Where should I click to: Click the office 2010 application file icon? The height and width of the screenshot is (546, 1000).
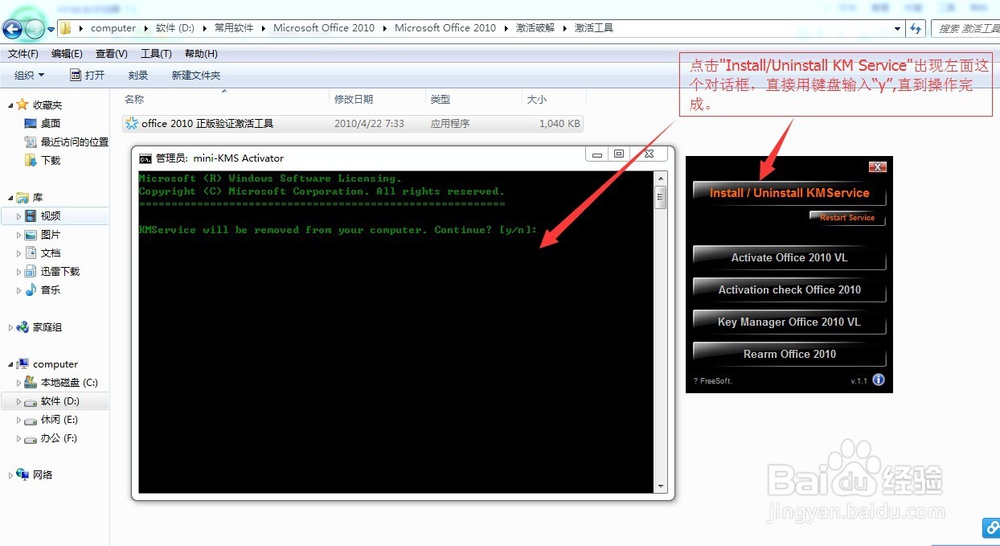point(131,123)
